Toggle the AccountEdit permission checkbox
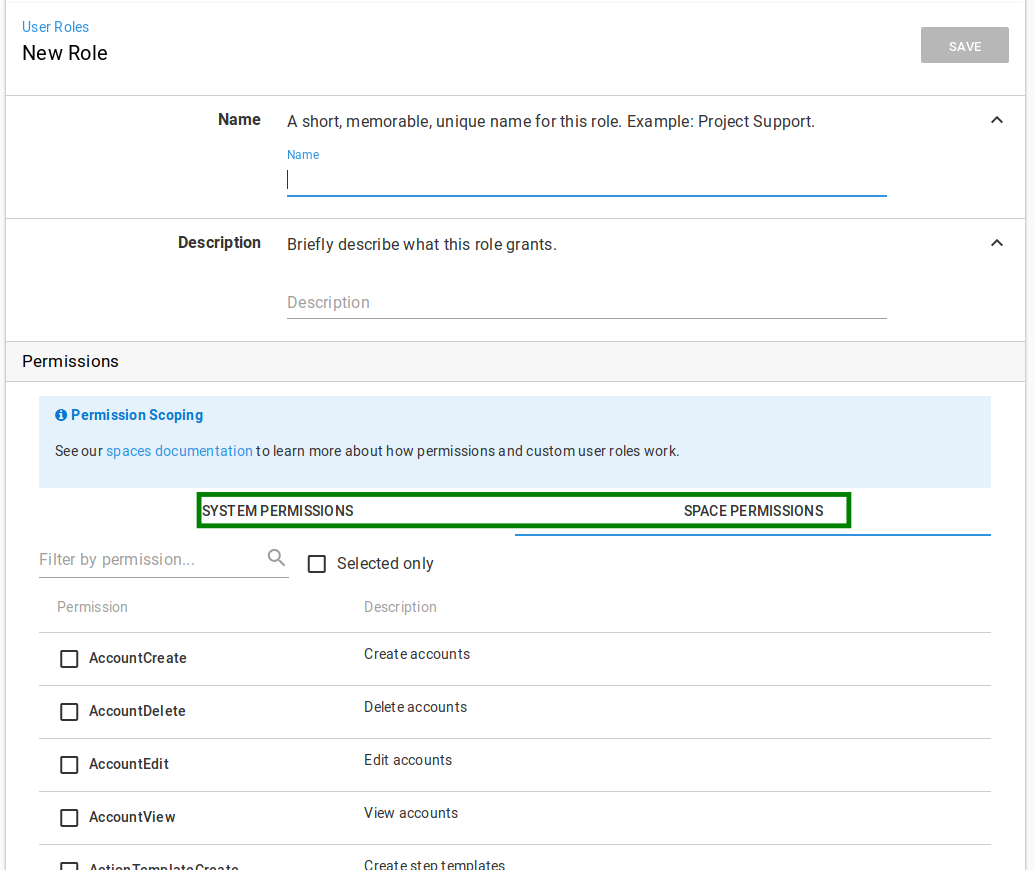The height and width of the screenshot is (870, 1035). 69,764
